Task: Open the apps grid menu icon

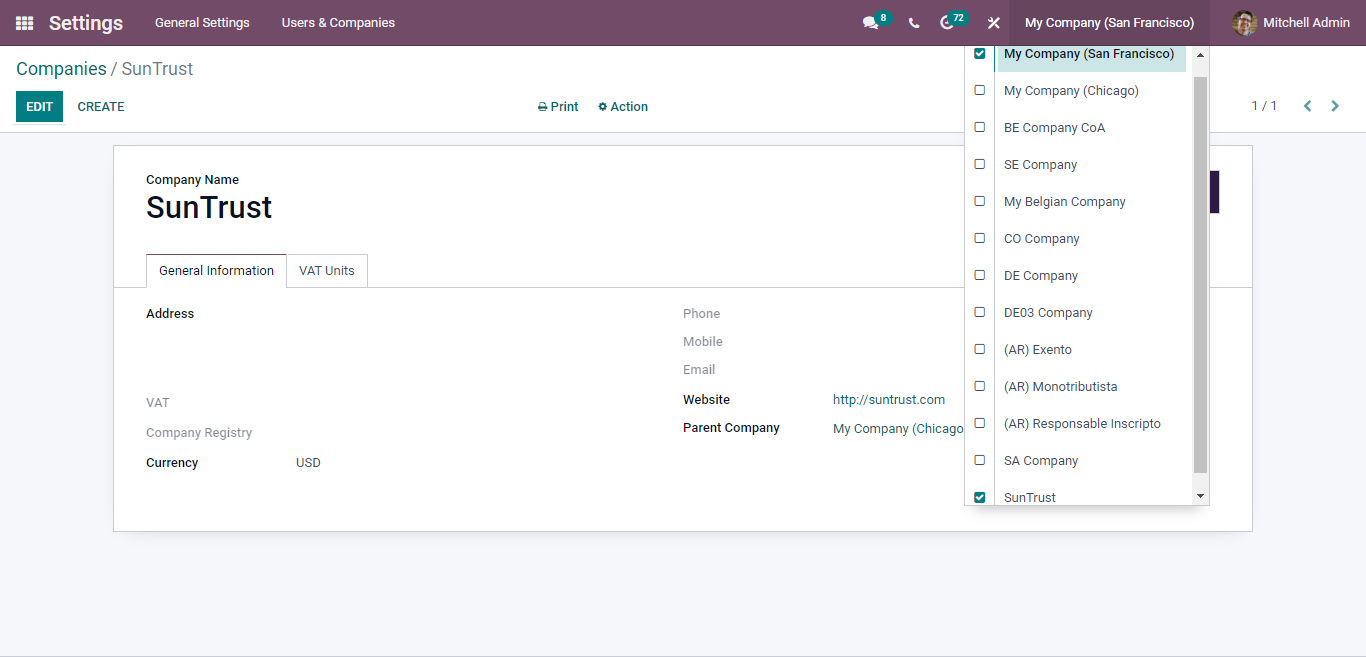Action: click(x=24, y=23)
